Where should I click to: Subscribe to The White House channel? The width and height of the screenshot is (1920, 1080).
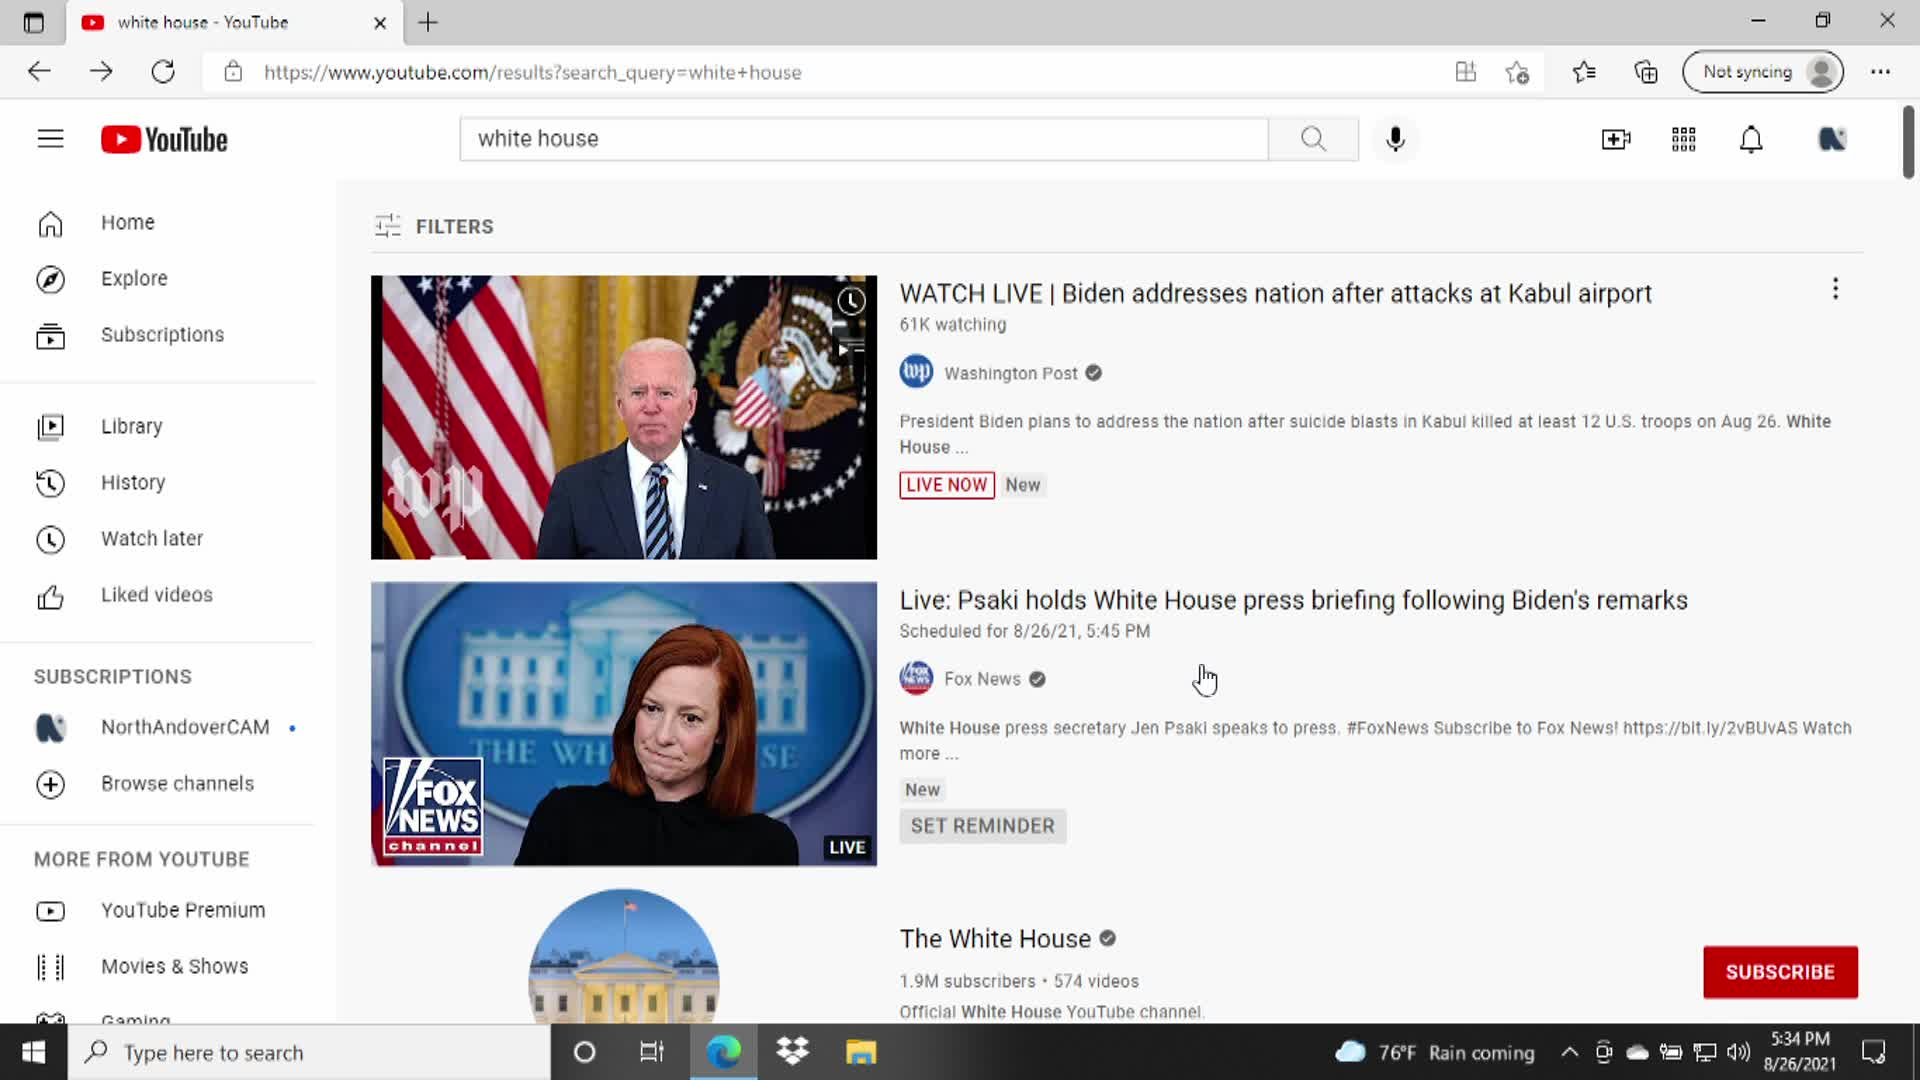1780,972
